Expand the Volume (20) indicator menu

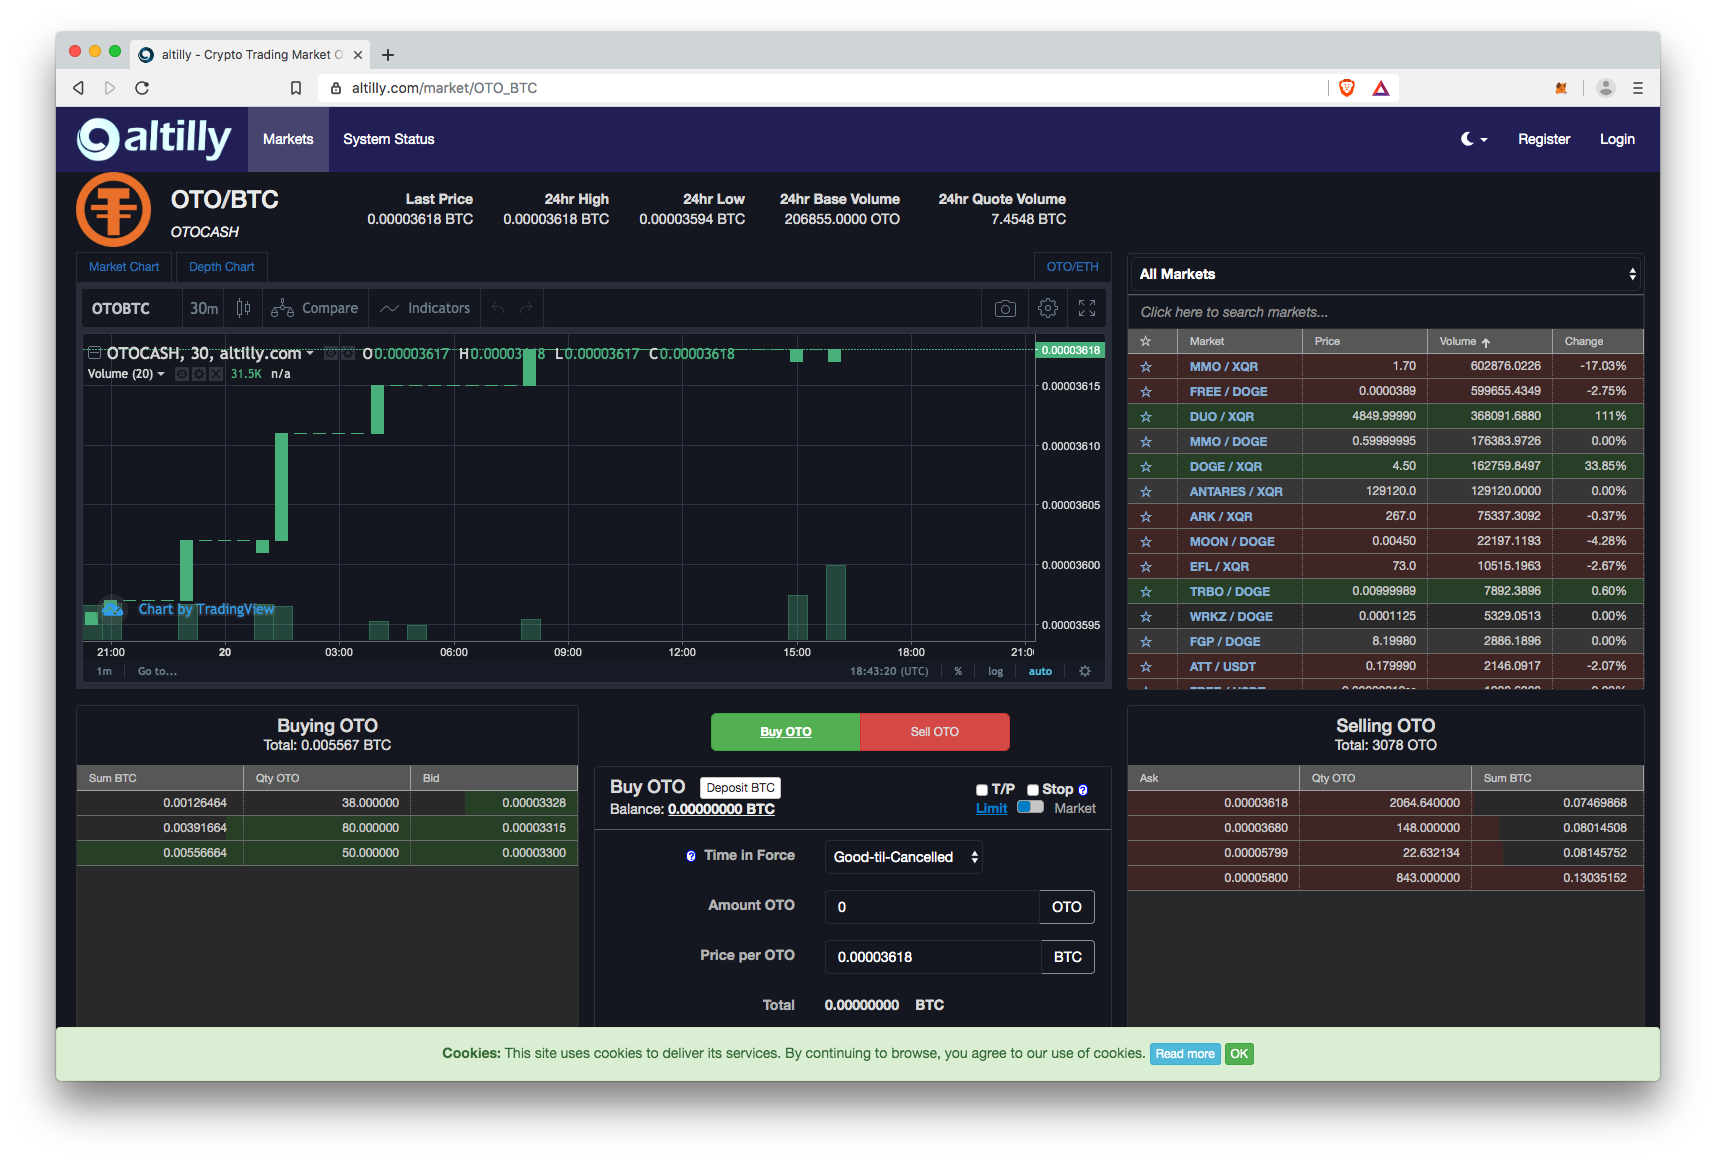pyautogui.click(x=161, y=374)
